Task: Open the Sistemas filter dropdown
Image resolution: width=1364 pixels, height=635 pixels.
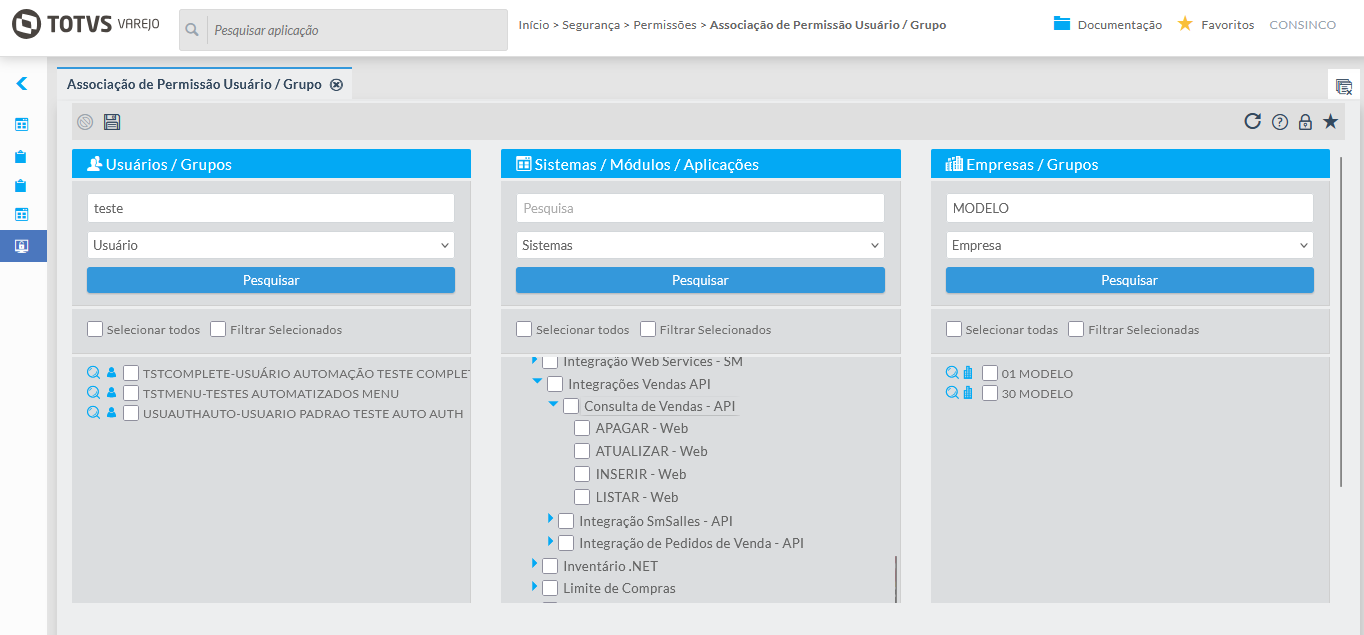Action: click(x=700, y=245)
